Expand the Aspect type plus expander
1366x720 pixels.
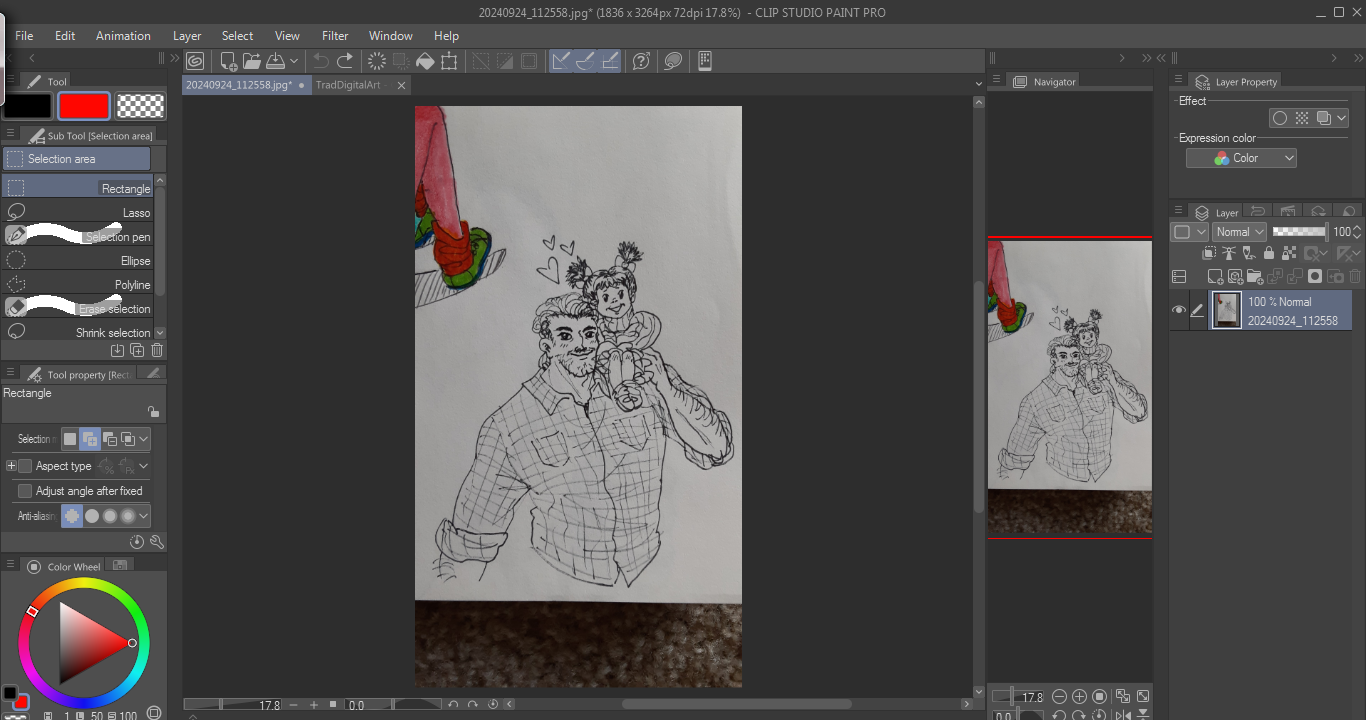[x=11, y=466]
